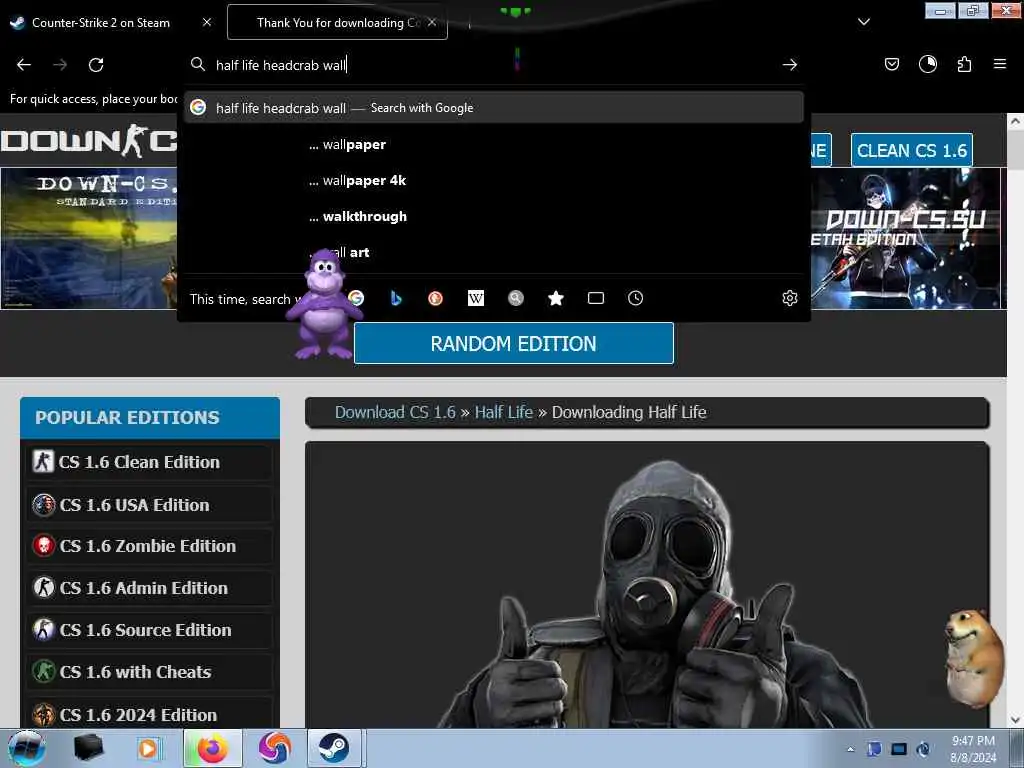
Task: Search with DuckDuckGo one-off icon
Action: coord(436,298)
